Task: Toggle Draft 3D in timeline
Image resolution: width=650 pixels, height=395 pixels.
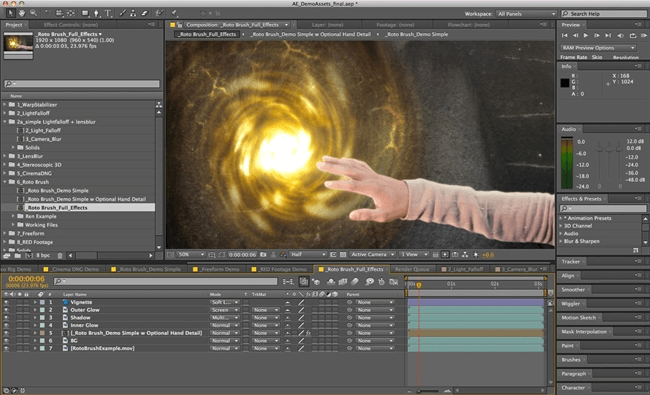Action: [316, 282]
